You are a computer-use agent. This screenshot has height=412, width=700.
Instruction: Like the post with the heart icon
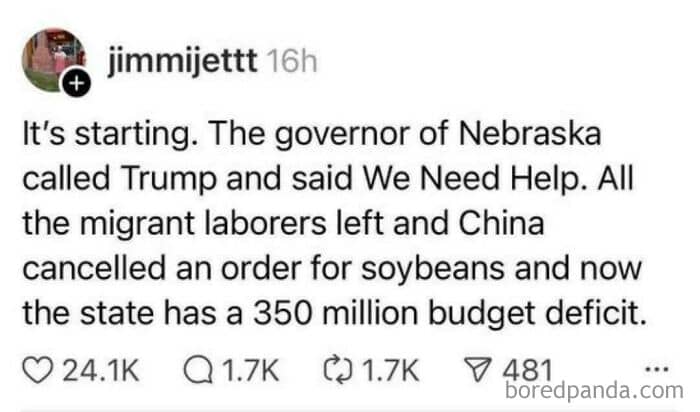36,372
